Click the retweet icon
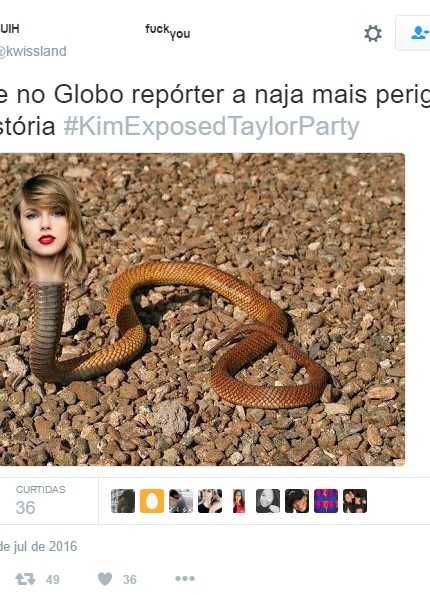 (25, 579)
